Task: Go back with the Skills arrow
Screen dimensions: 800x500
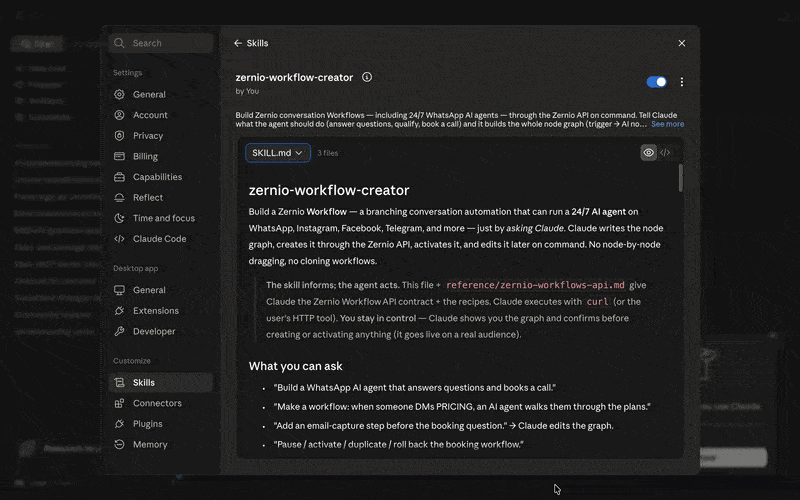Action: 238,43
